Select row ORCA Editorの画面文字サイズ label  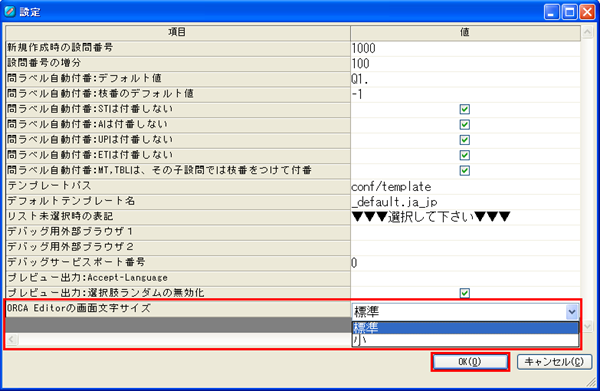[178, 309]
